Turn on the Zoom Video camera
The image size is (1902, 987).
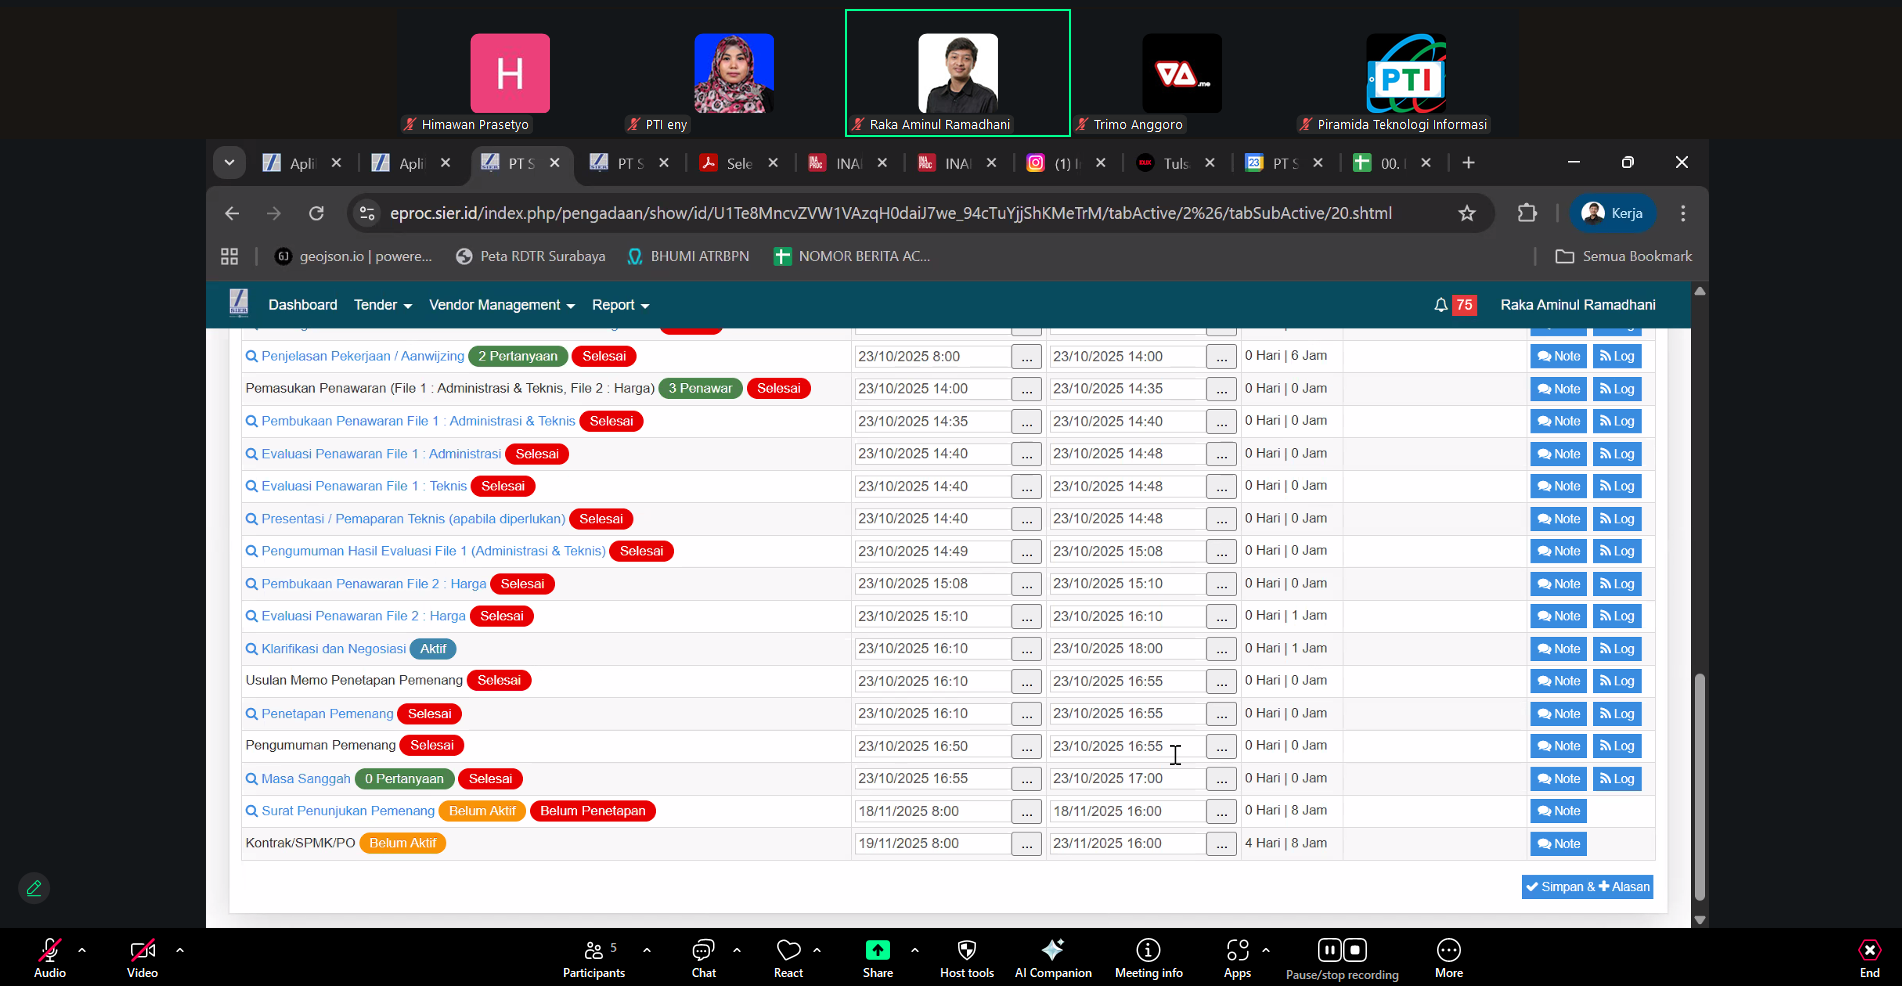[x=142, y=957]
